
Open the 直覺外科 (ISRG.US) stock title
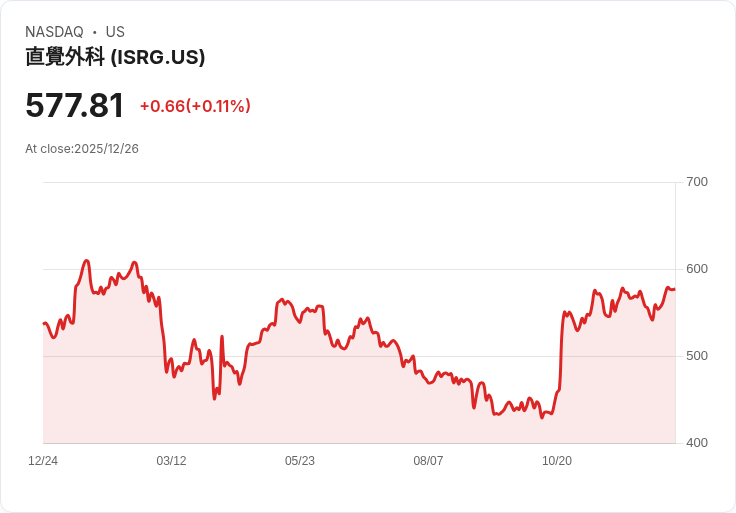pos(115,57)
